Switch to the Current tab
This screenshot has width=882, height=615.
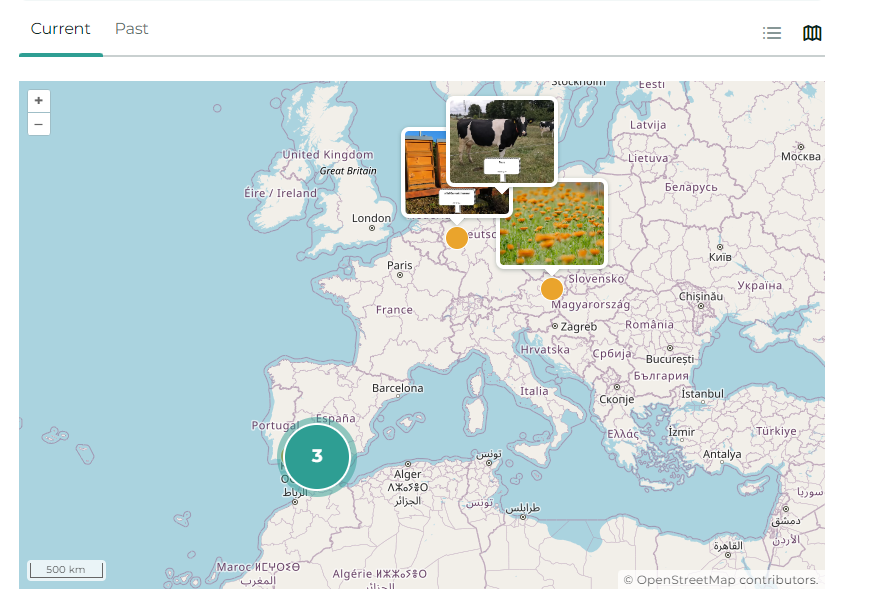coord(60,29)
